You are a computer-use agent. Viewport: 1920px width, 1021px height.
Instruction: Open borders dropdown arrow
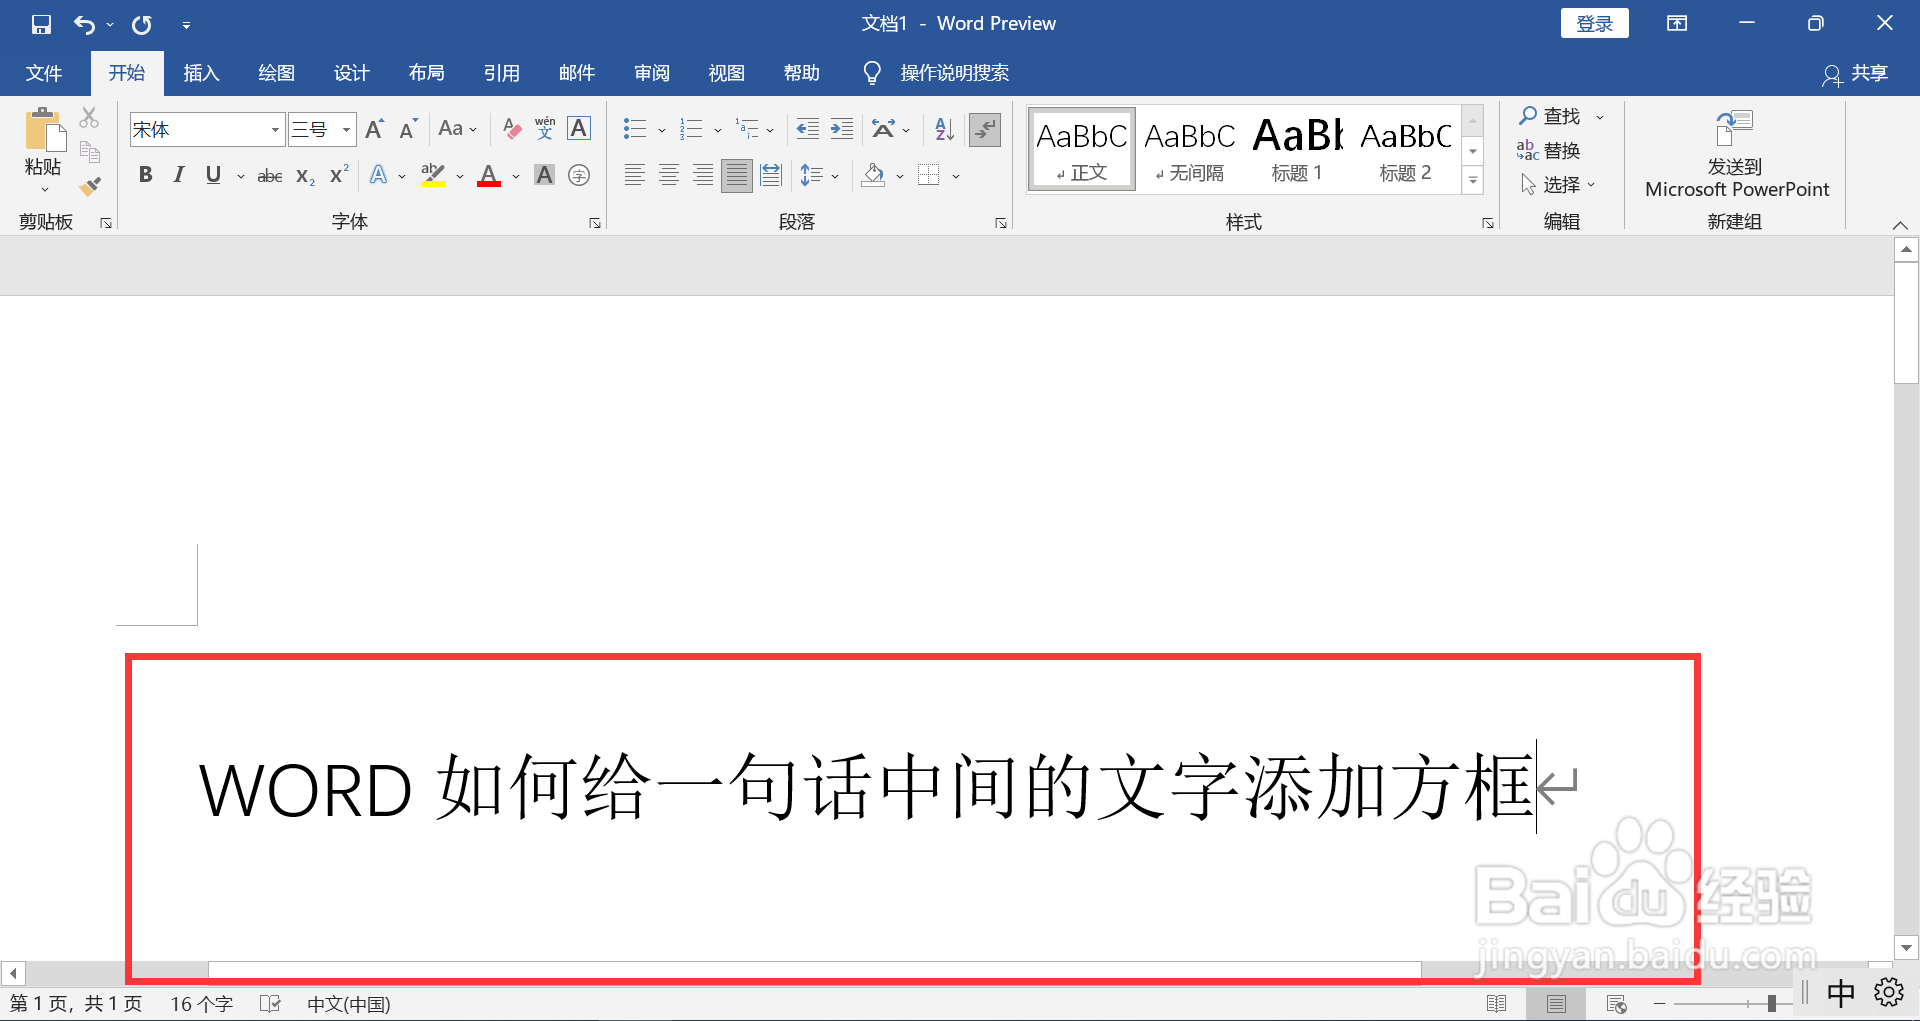click(x=956, y=177)
